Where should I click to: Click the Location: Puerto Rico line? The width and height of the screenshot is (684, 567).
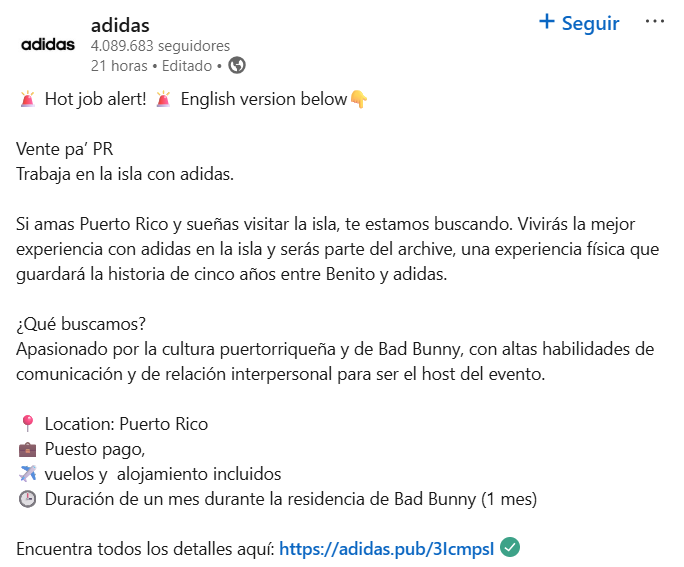[x=127, y=424]
